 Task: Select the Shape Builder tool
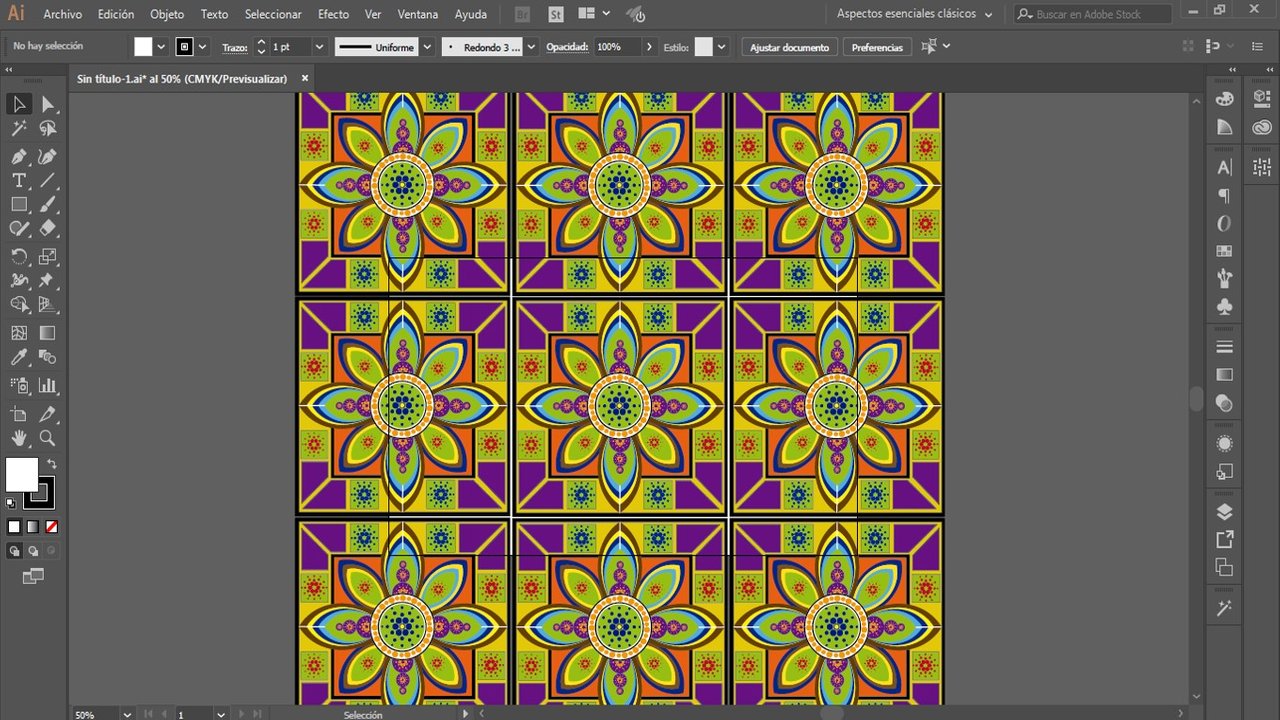point(19,304)
